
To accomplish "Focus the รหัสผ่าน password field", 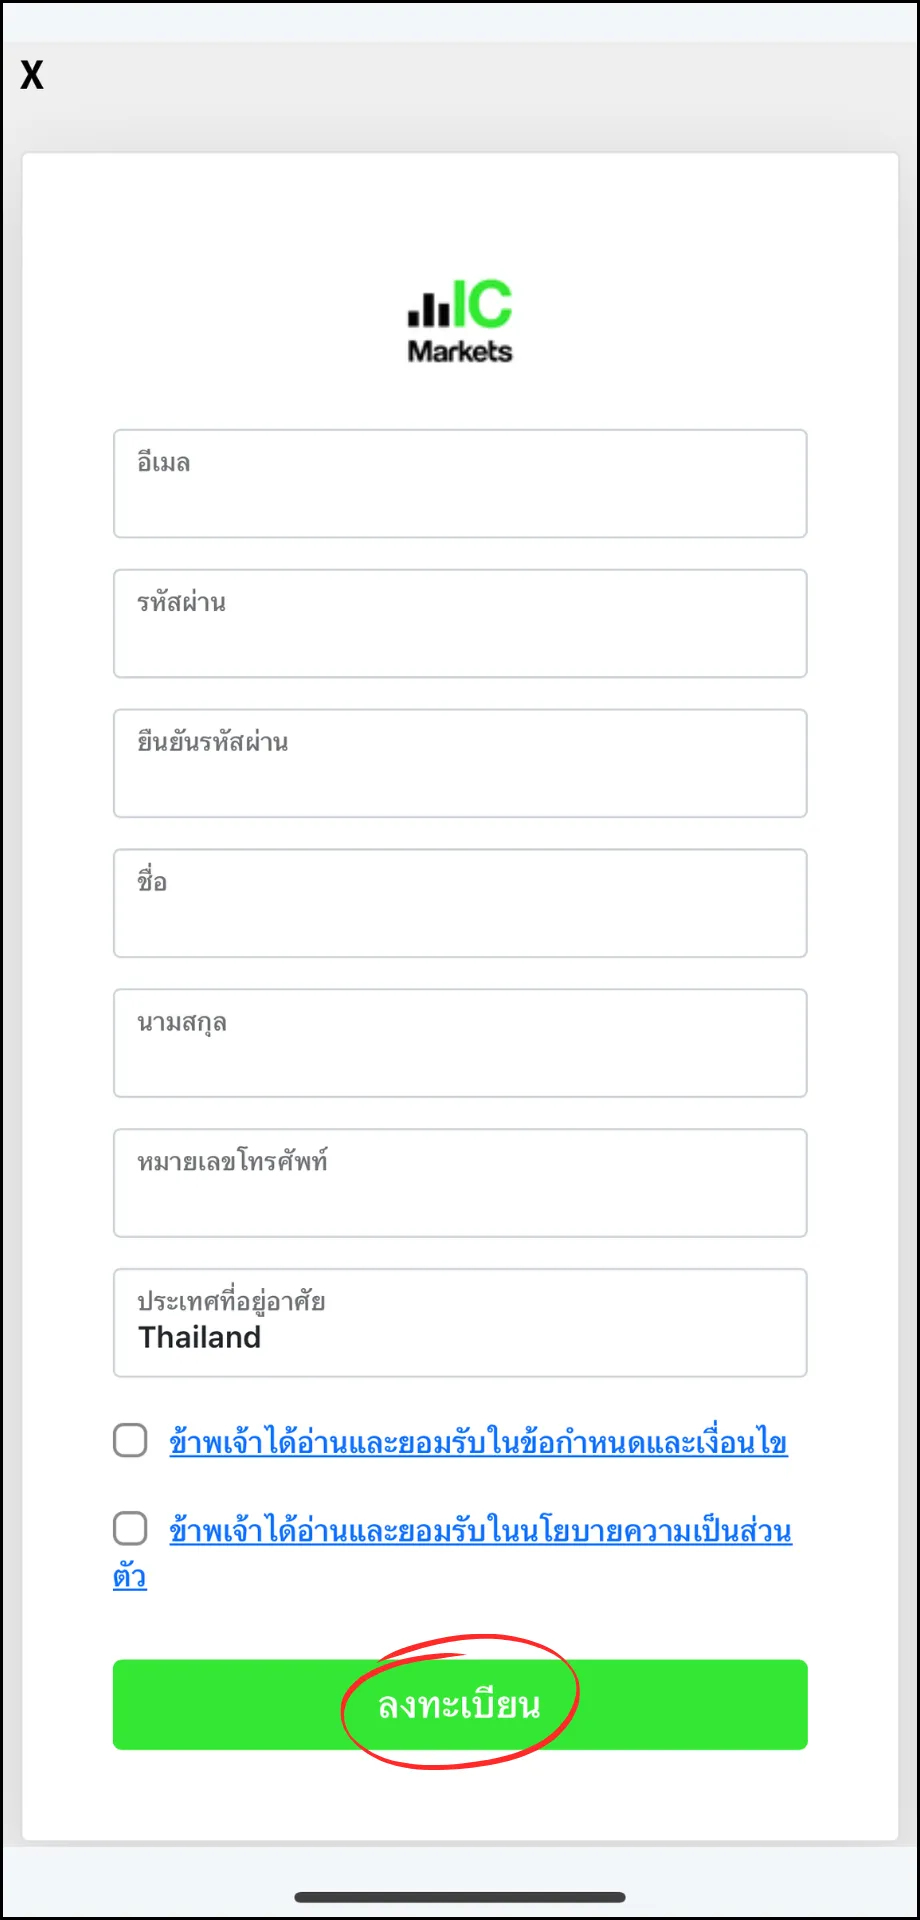I will pyautogui.click(x=460, y=624).
